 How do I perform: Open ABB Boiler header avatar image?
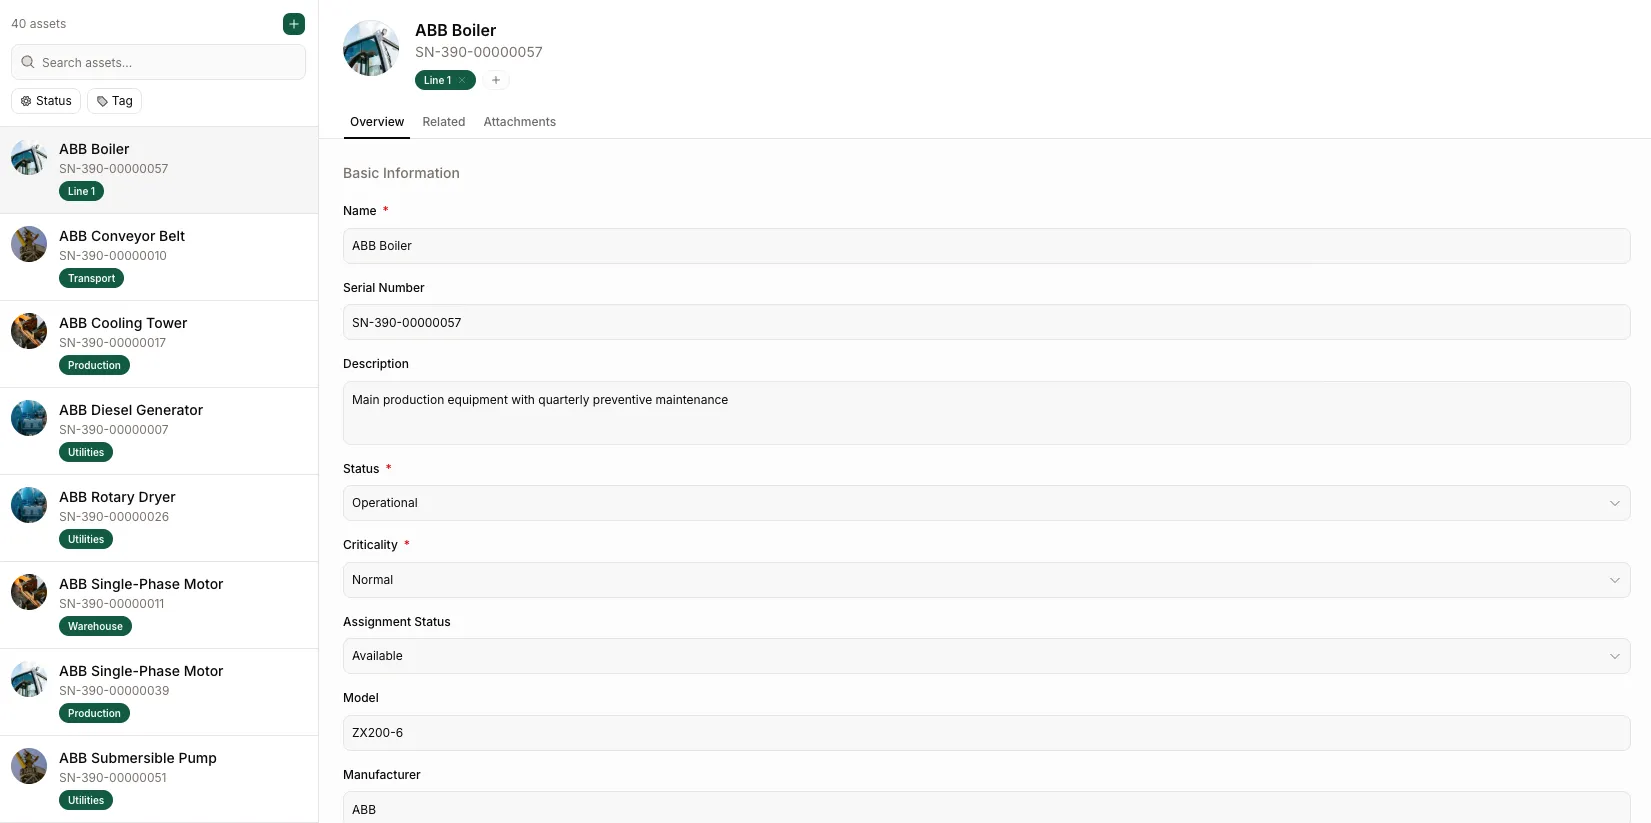[371, 48]
